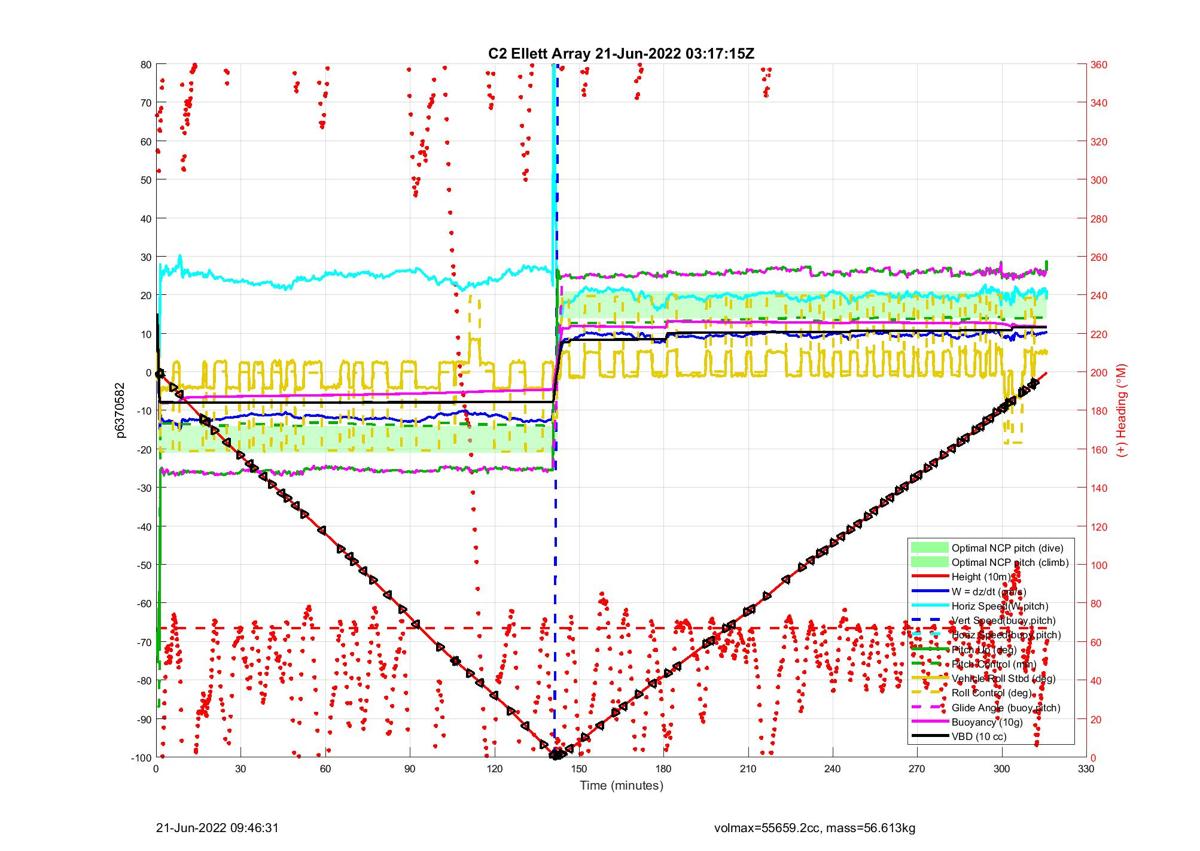Click the right heading axis tick '20'
This screenshot has height=851, width=1200.
[x=1098, y=719]
